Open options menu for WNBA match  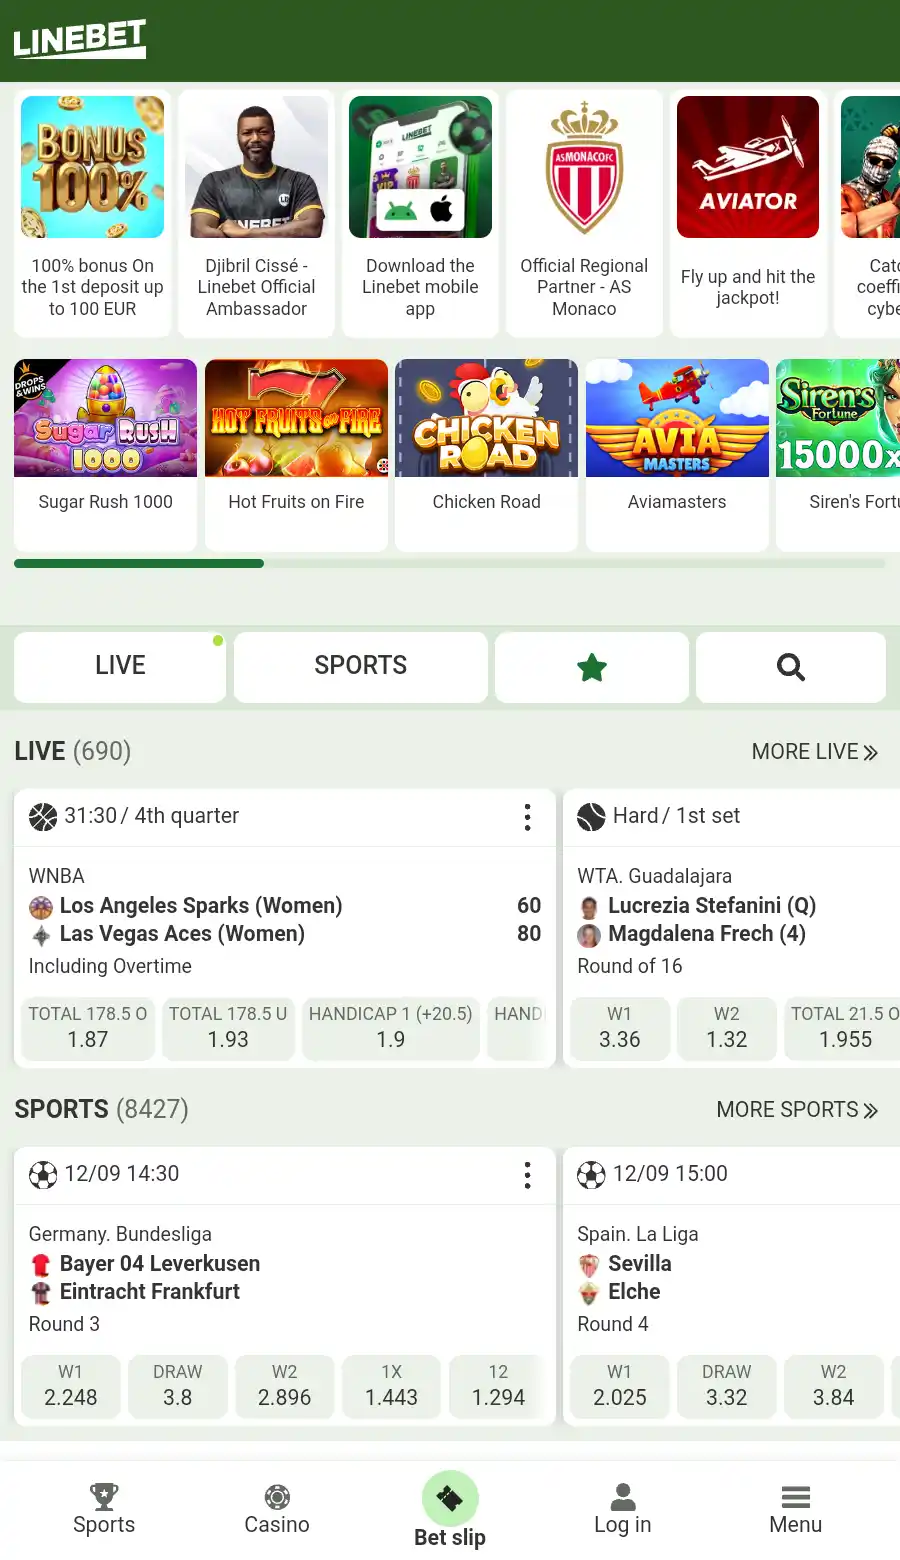(x=527, y=817)
